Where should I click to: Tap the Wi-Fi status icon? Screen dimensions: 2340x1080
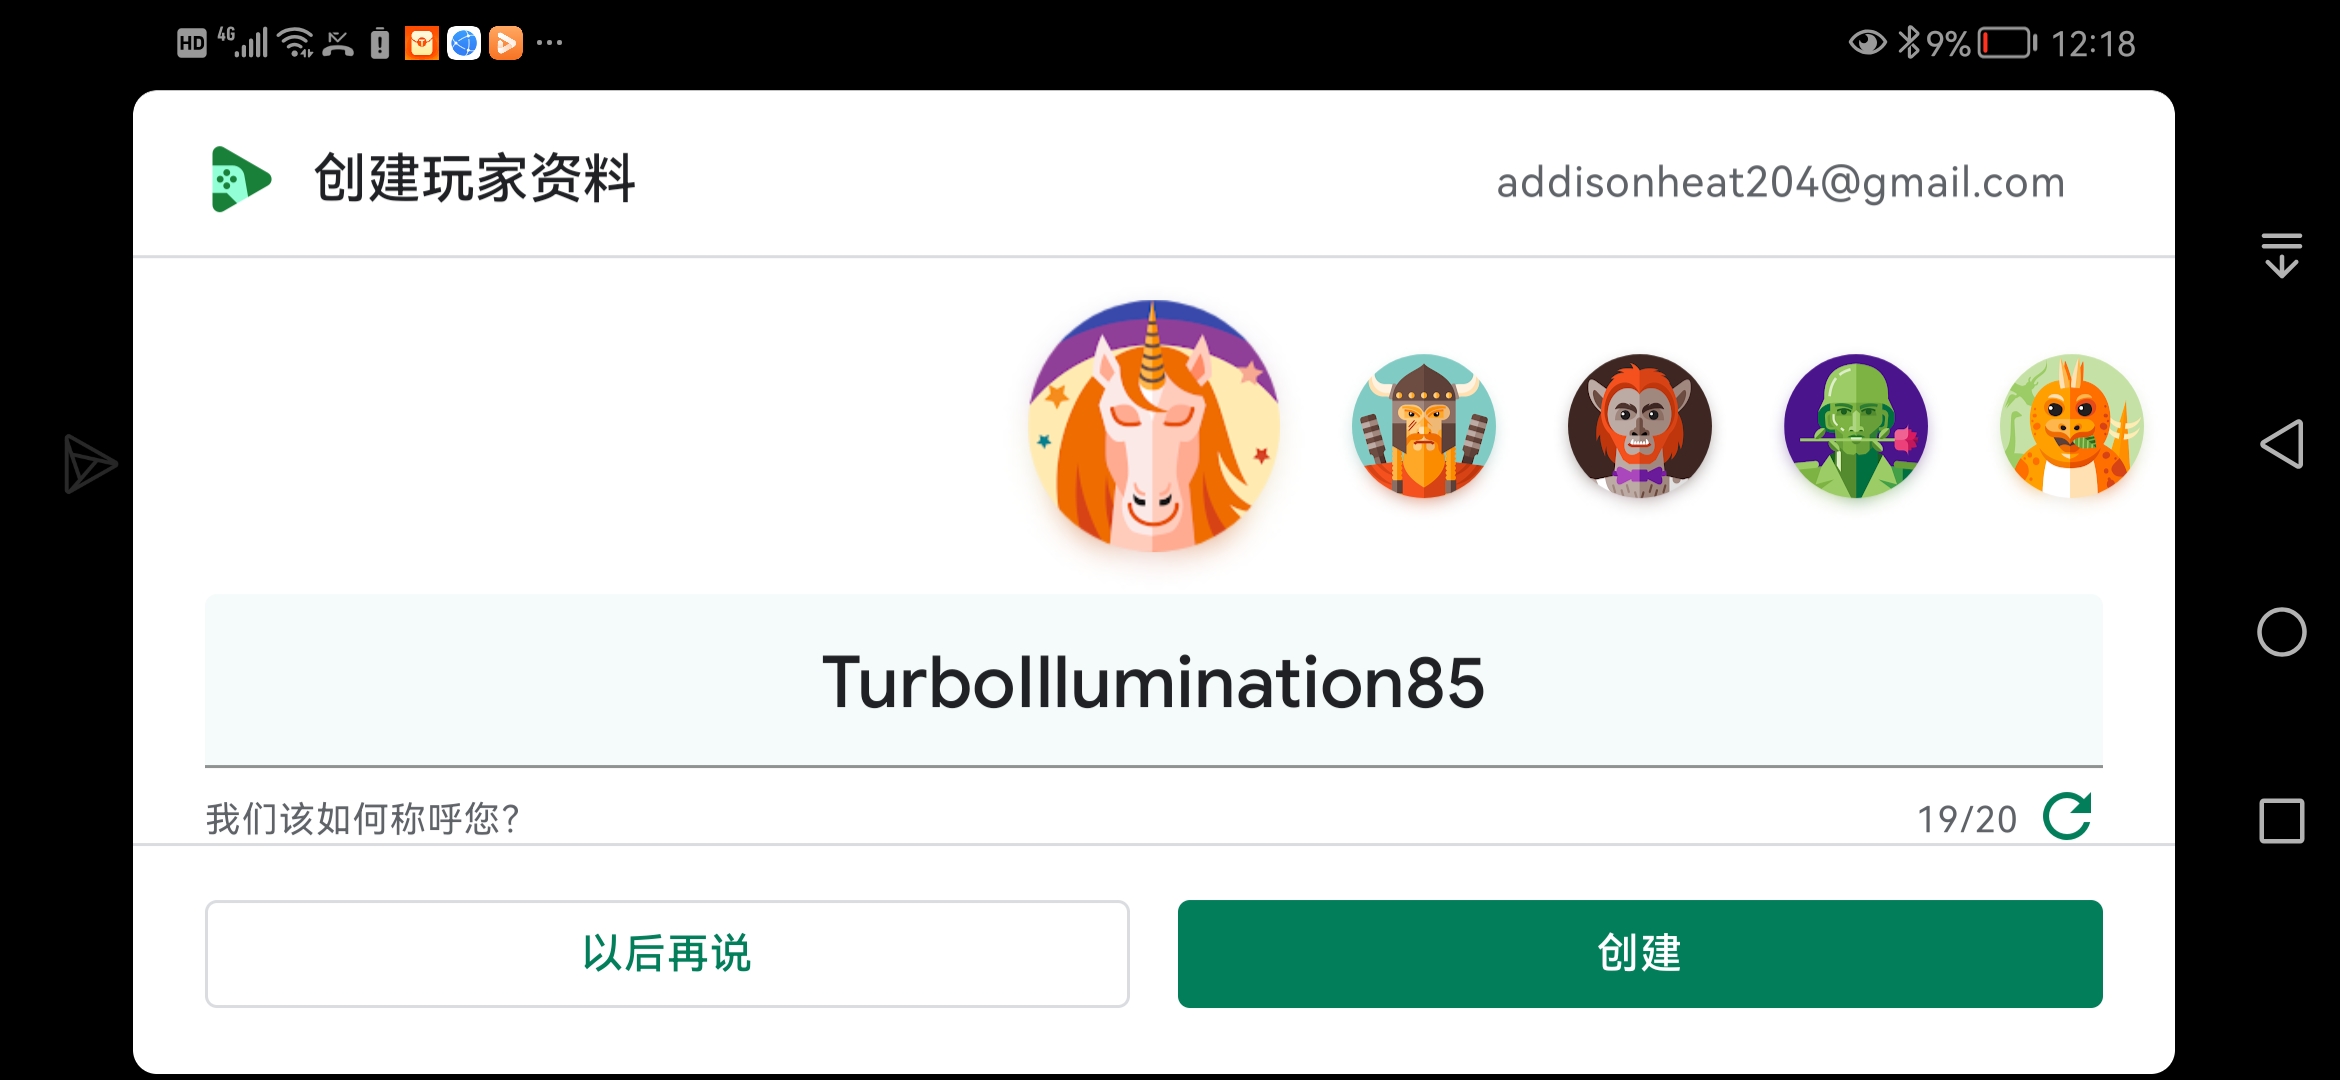click(x=296, y=43)
